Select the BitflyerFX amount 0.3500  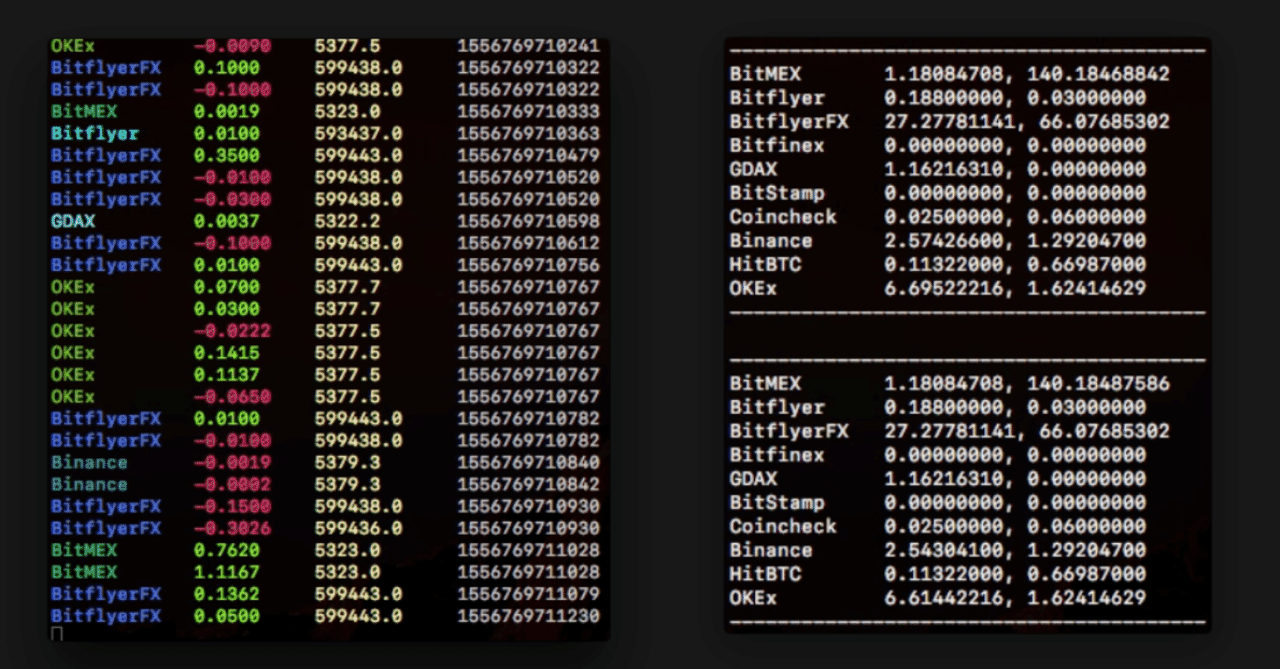click(x=227, y=156)
